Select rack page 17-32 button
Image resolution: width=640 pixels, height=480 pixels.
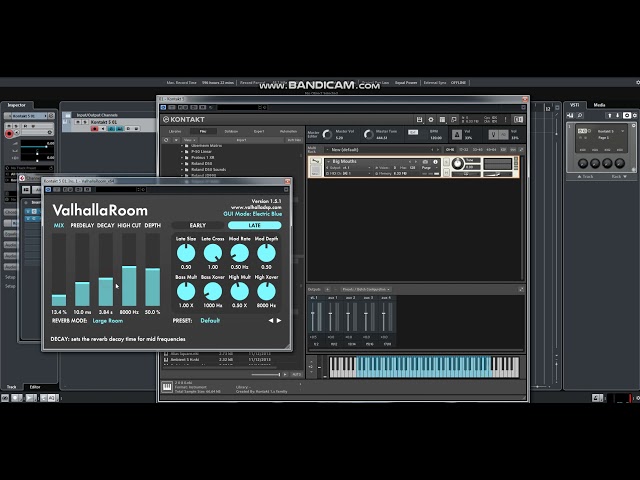464,150
